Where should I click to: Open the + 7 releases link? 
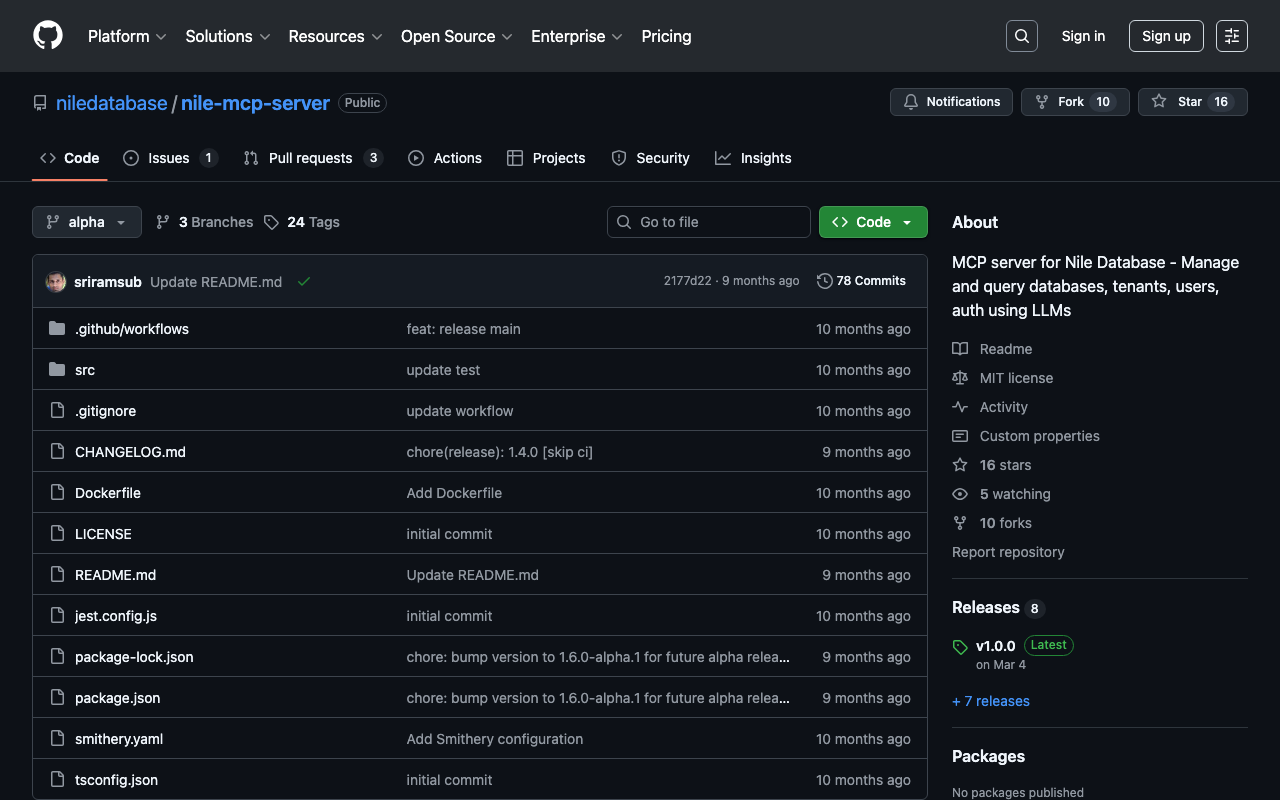tap(990, 701)
